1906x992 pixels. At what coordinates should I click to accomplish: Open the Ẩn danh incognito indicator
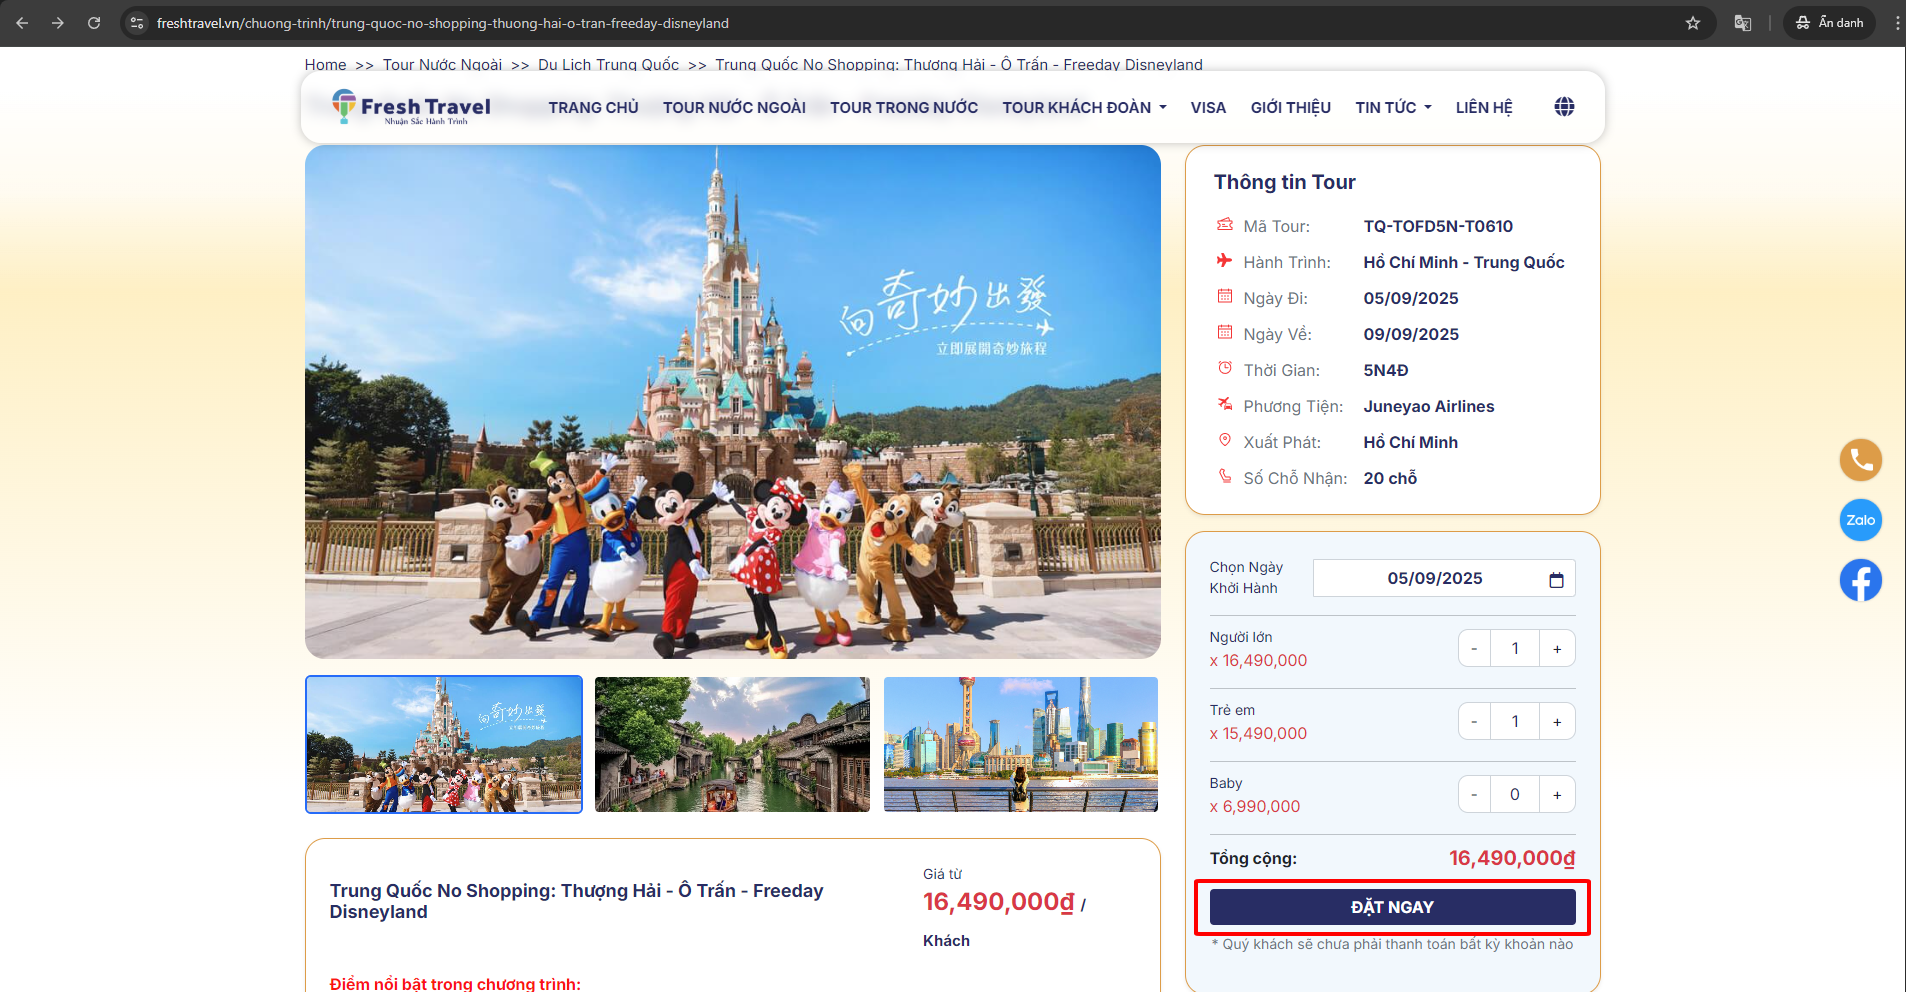tap(1829, 22)
